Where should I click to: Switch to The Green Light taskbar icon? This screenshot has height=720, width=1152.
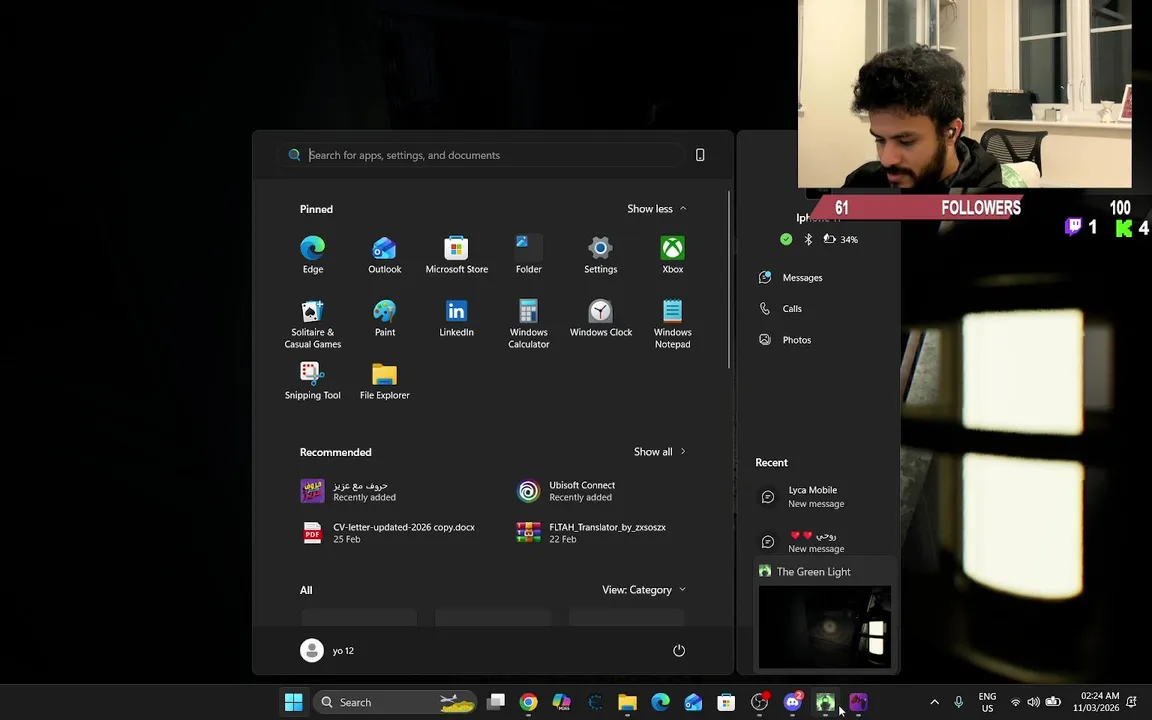point(825,702)
